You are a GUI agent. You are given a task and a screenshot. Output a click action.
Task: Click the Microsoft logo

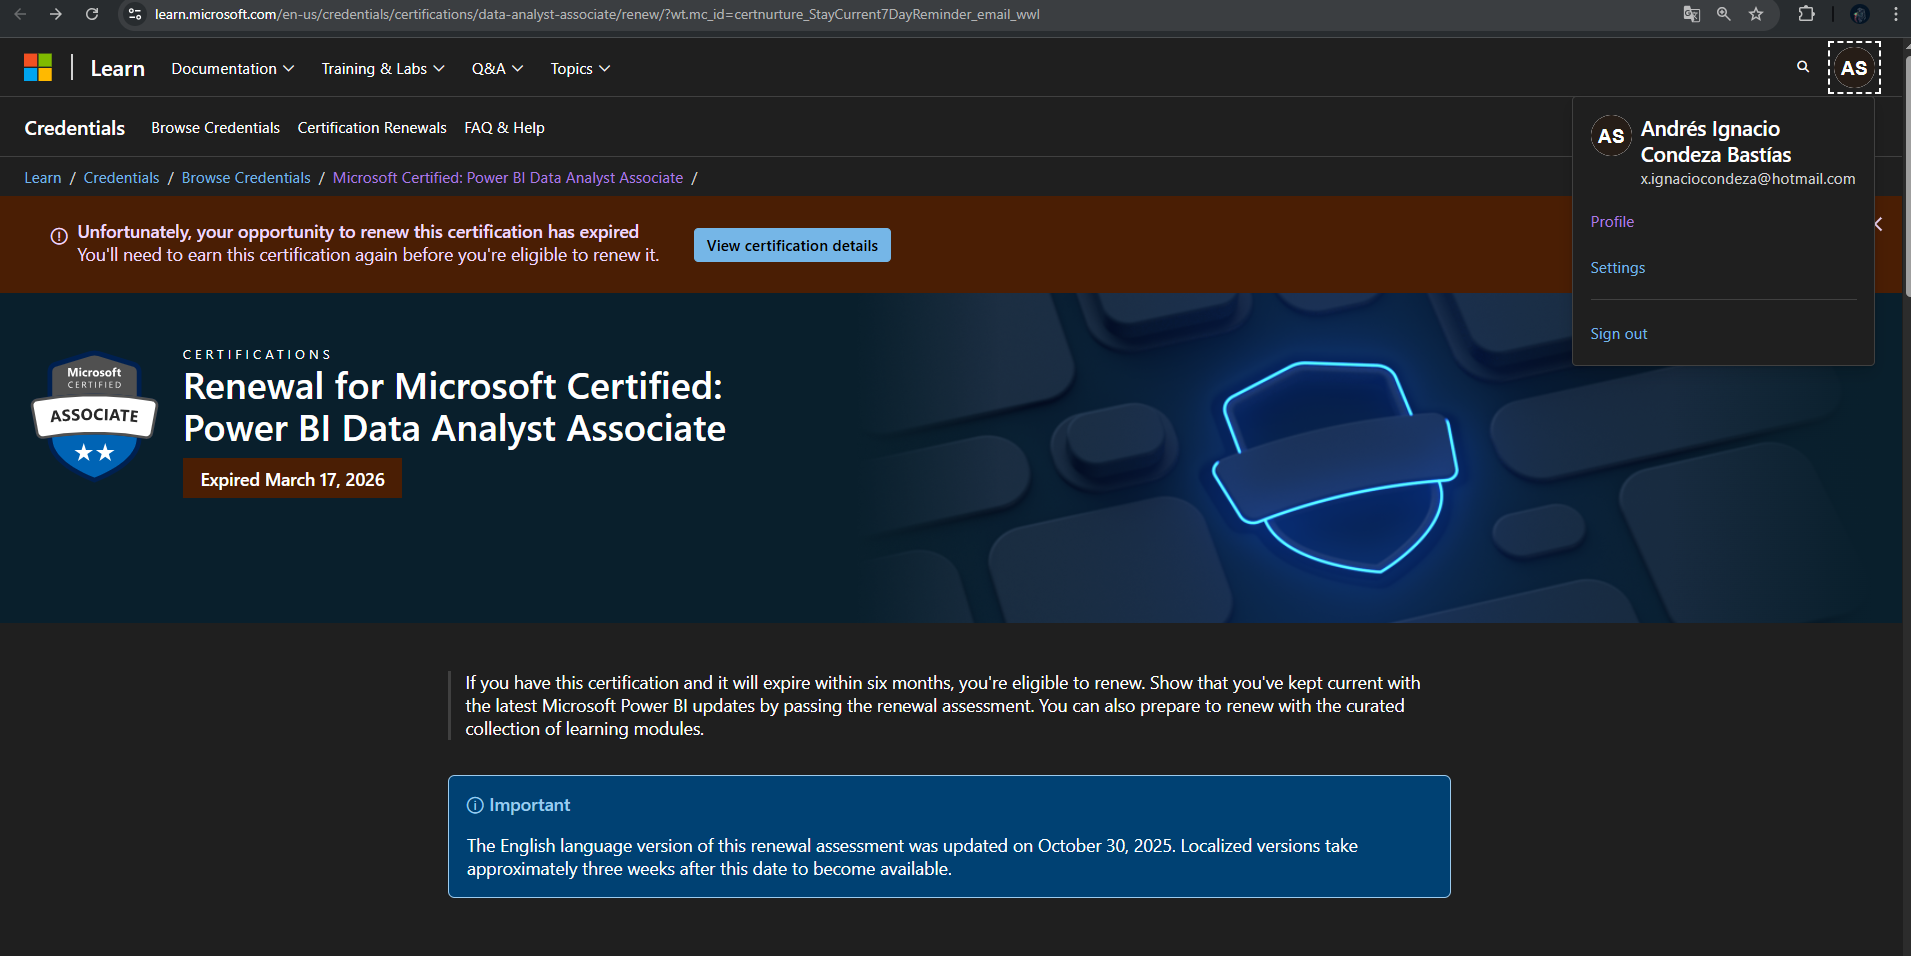pyautogui.click(x=38, y=68)
